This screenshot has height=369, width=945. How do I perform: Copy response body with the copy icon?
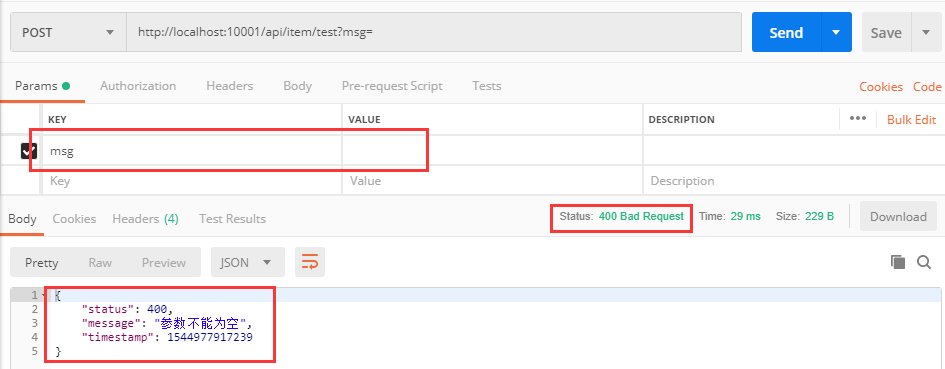coord(898,262)
